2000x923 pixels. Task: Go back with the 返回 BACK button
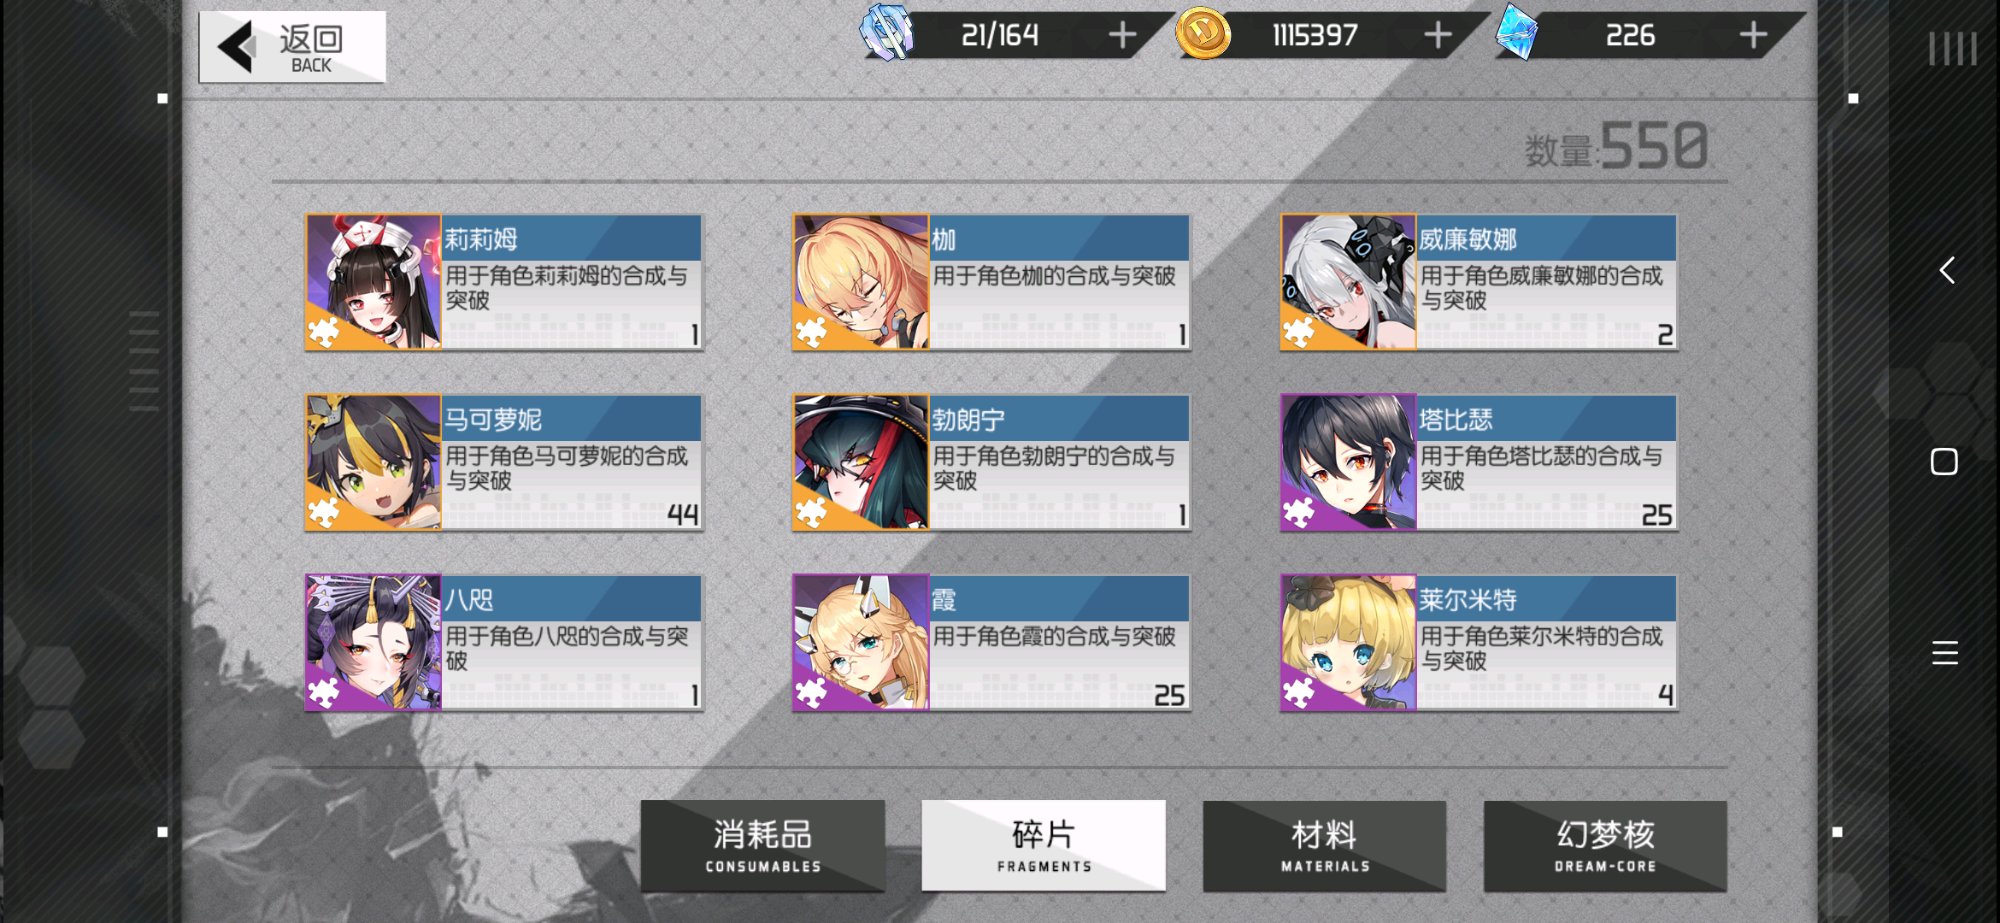click(x=292, y=47)
